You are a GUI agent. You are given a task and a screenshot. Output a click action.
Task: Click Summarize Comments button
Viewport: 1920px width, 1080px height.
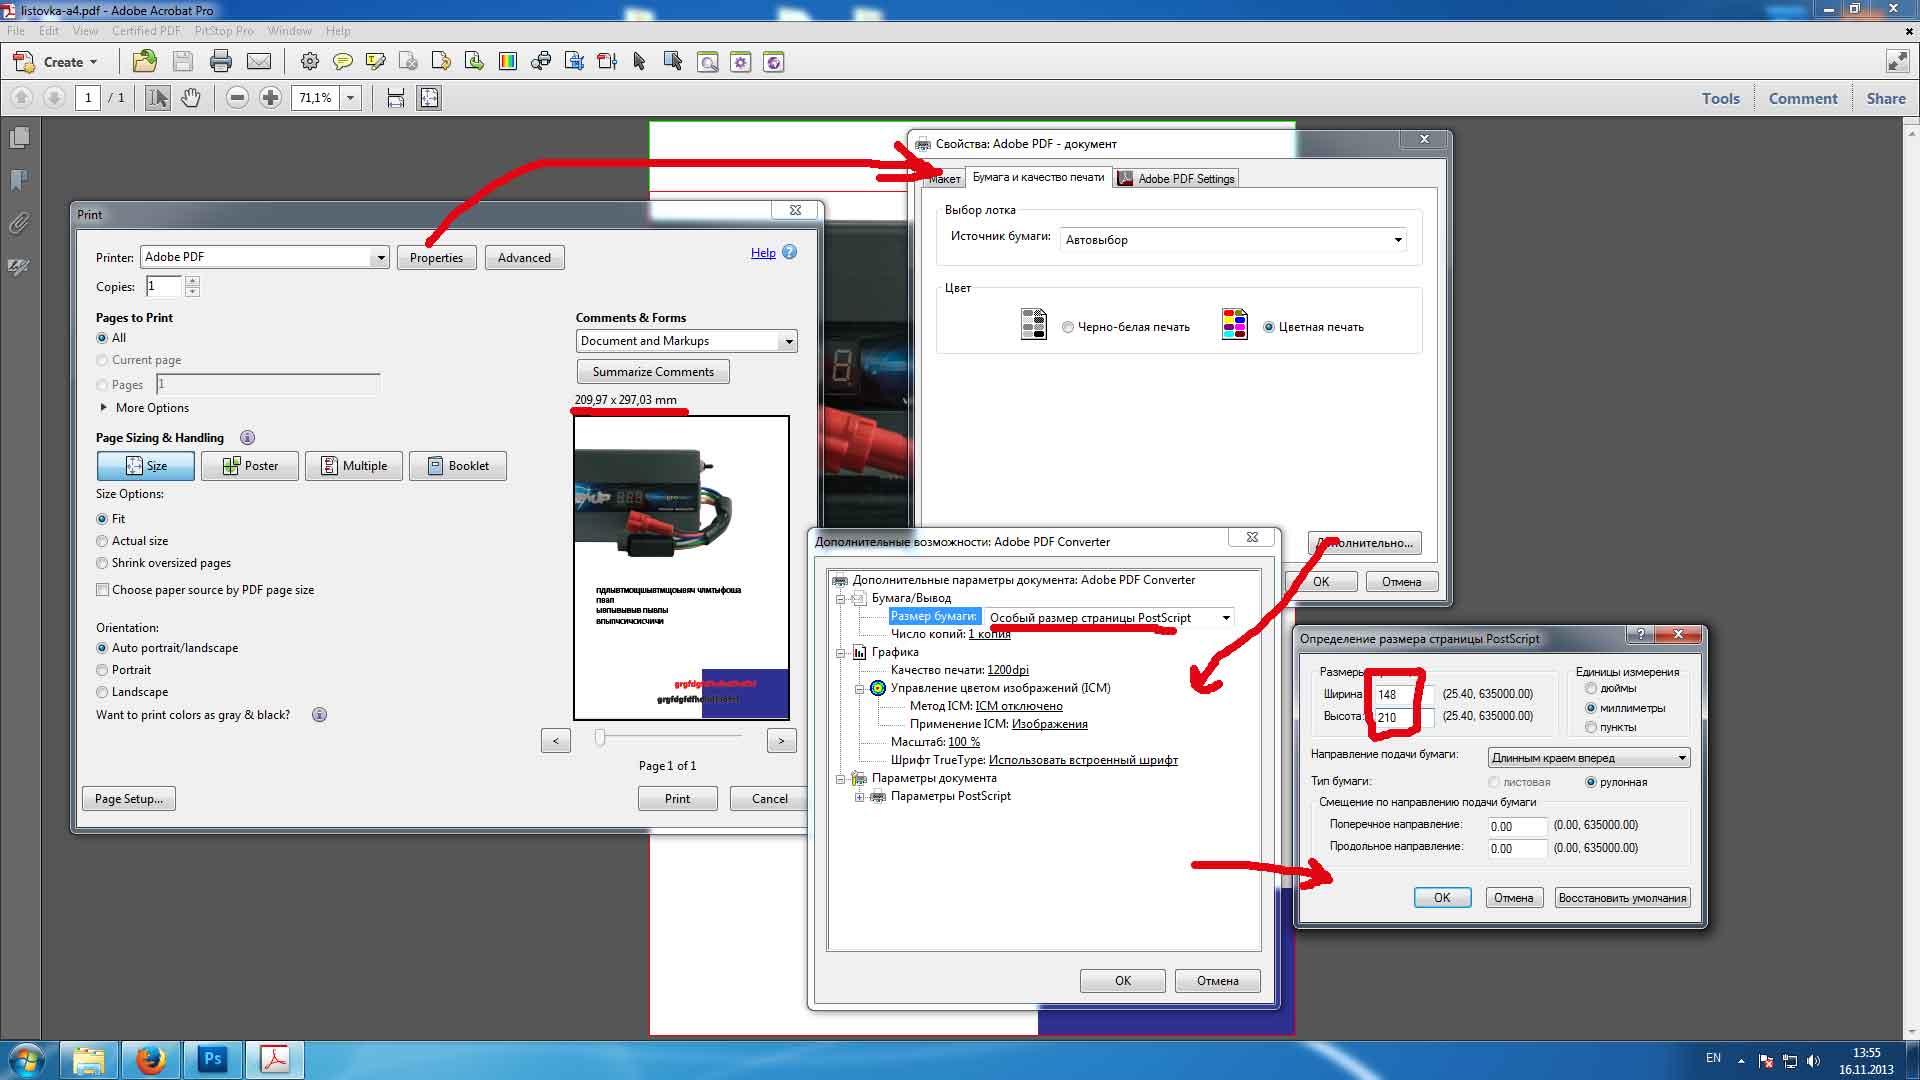pos(653,371)
